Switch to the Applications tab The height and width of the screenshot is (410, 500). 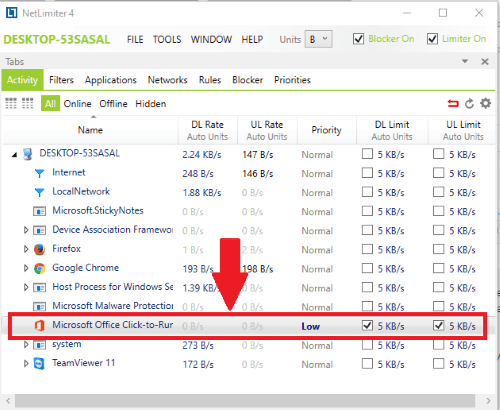[111, 80]
